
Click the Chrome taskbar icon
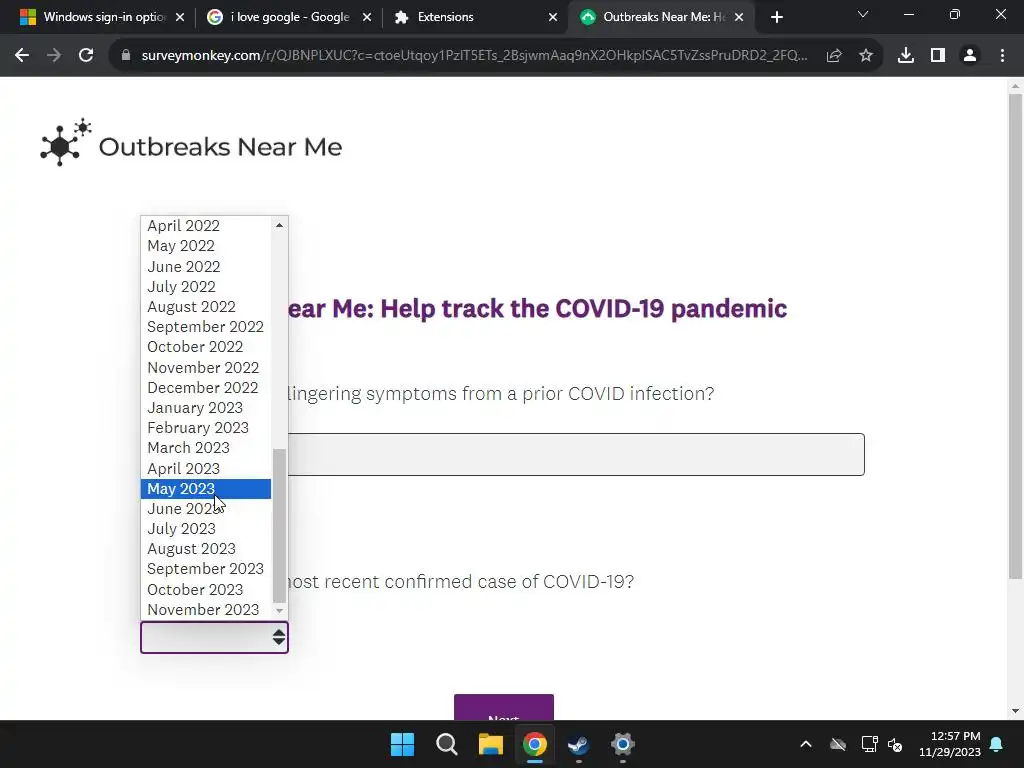pos(535,744)
